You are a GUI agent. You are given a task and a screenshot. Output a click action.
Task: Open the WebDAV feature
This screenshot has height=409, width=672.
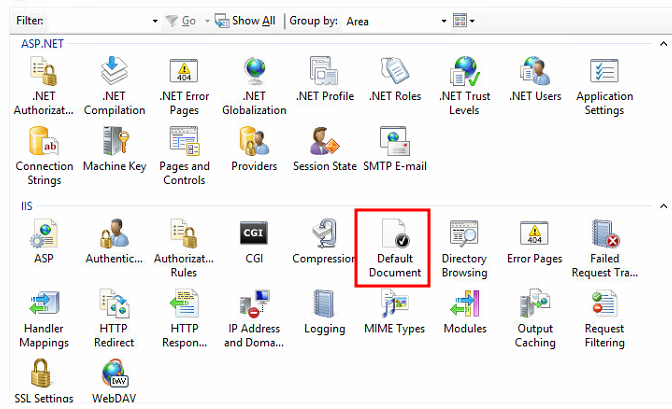click(114, 381)
